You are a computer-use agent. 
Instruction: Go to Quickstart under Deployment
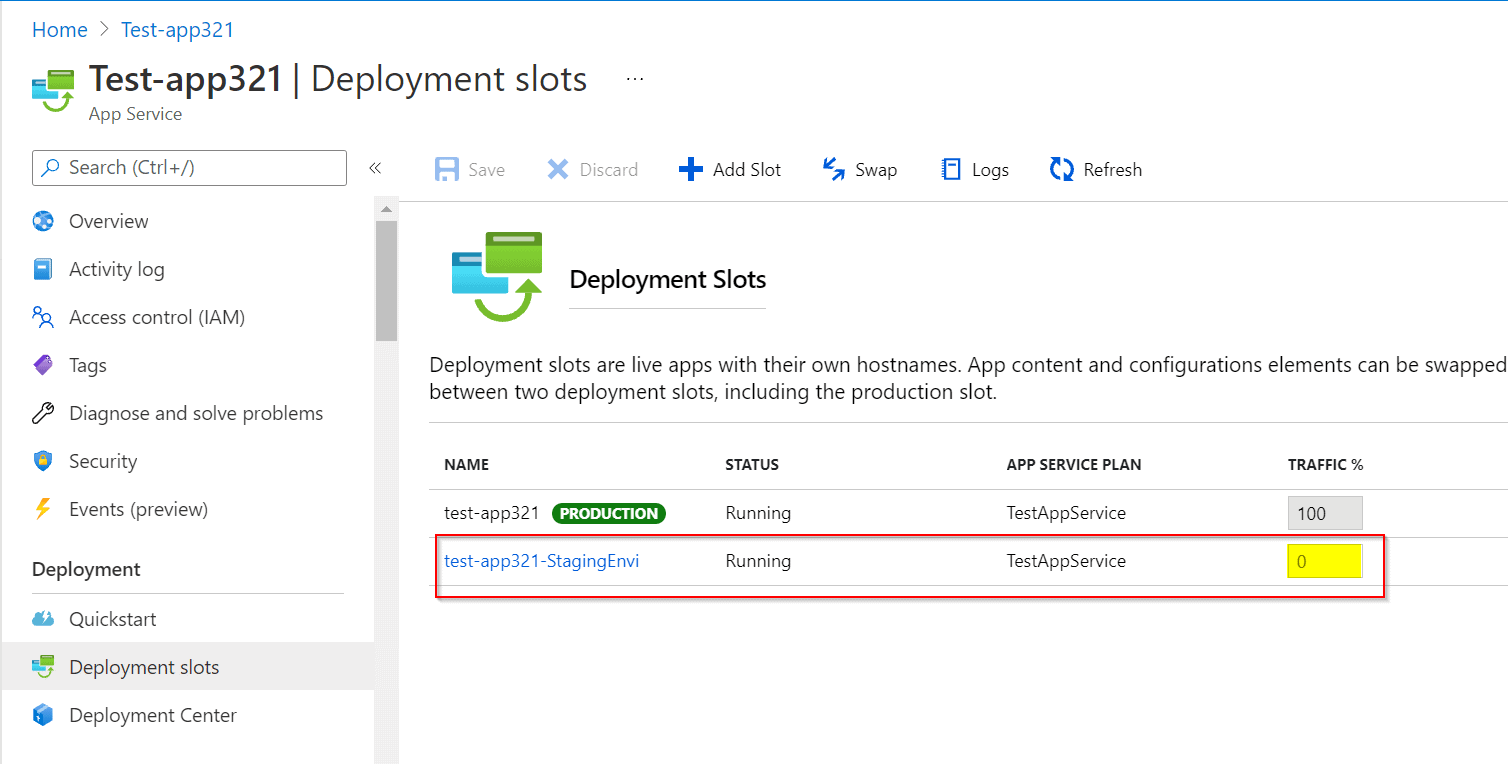[112, 620]
